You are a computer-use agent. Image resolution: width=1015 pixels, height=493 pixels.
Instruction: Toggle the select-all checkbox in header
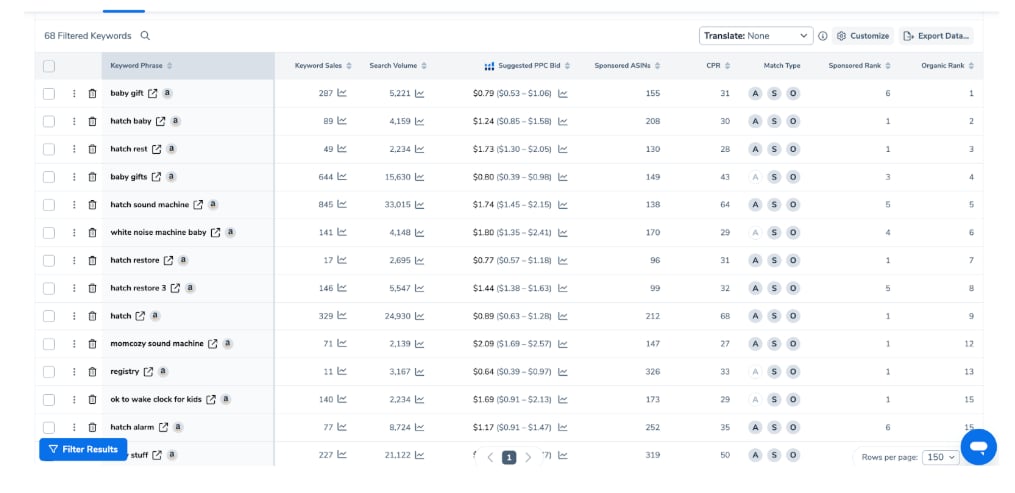click(49, 66)
